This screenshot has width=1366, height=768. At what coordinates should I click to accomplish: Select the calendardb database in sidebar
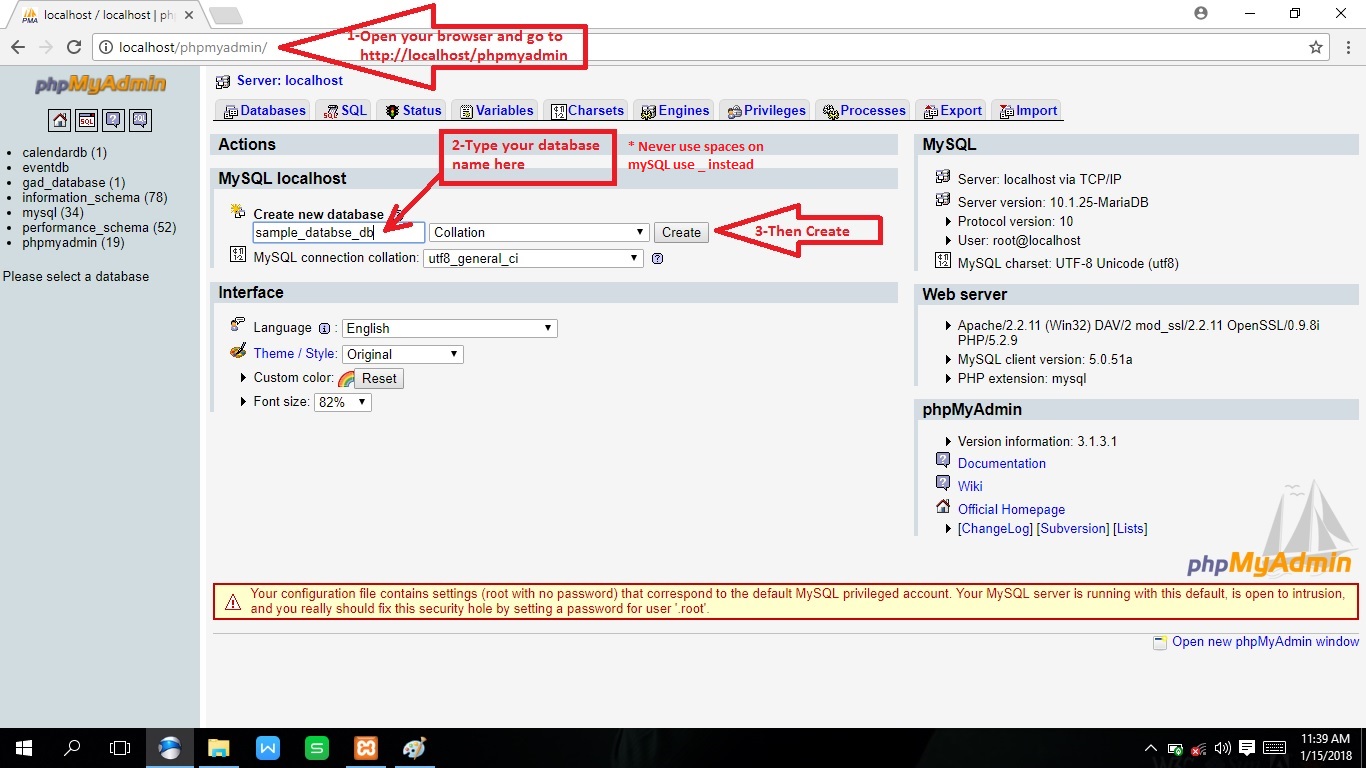[x=64, y=153]
